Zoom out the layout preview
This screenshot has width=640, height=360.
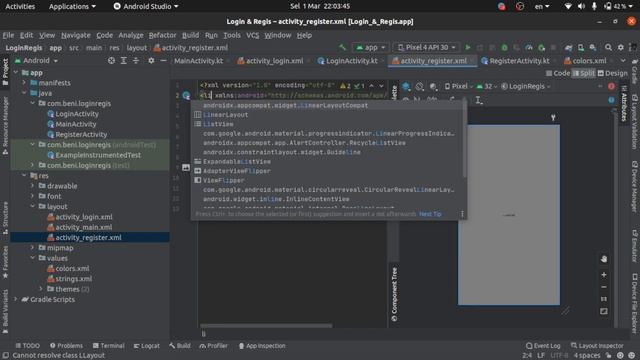tap(604, 287)
